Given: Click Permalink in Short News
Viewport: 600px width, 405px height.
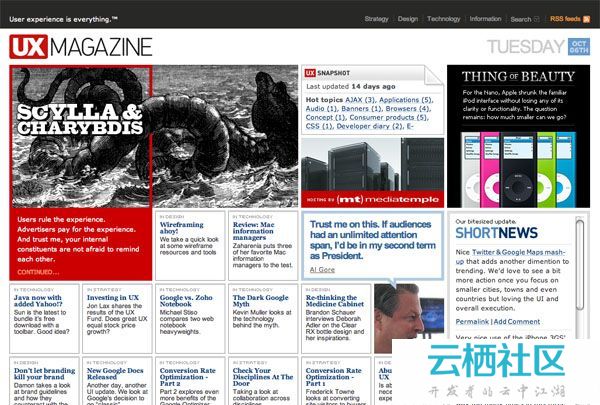Looking at the screenshot, I should click(x=472, y=321).
